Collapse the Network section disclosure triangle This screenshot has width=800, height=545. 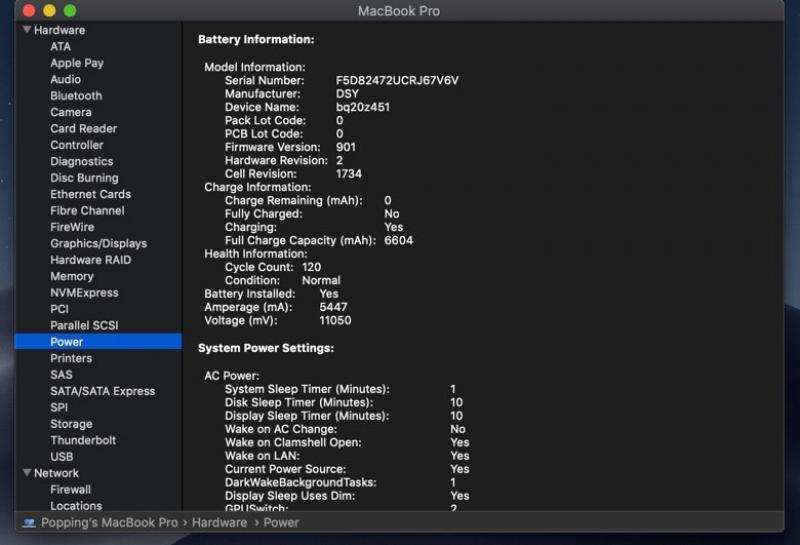(27, 473)
